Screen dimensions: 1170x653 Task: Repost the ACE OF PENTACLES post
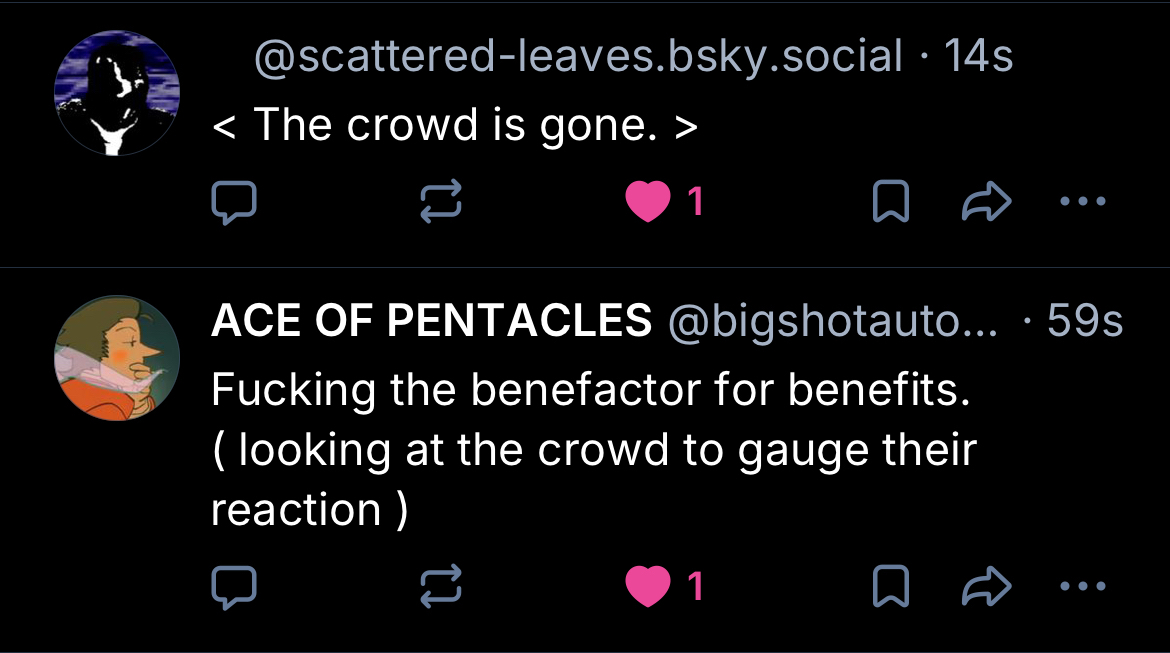click(440, 586)
